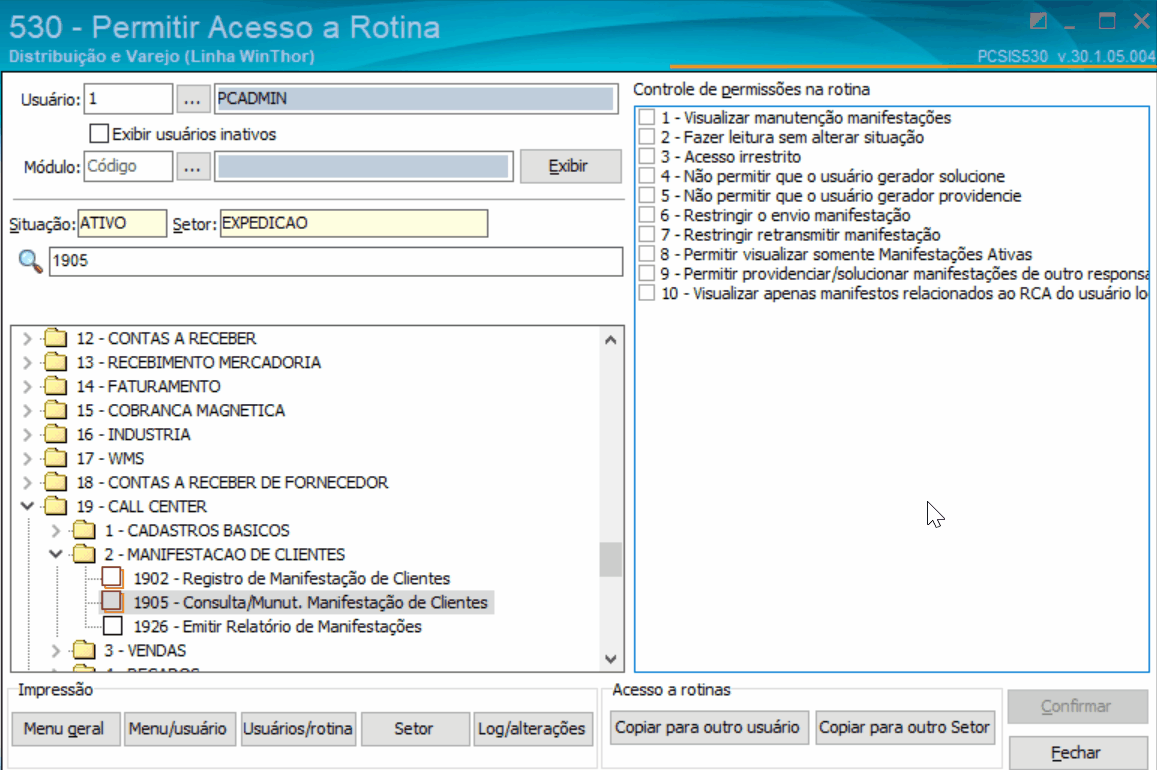This screenshot has height=770, width=1157.
Task: Print Menu/usuário report
Action: tap(179, 729)
